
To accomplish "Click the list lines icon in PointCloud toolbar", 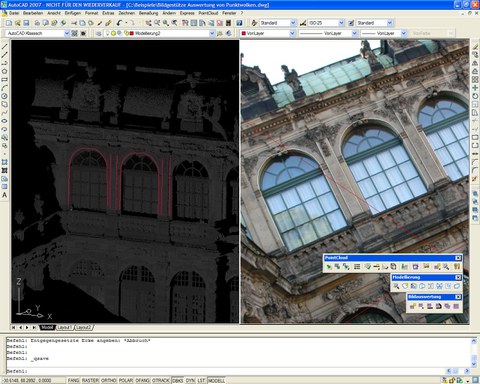I will 357,267.
